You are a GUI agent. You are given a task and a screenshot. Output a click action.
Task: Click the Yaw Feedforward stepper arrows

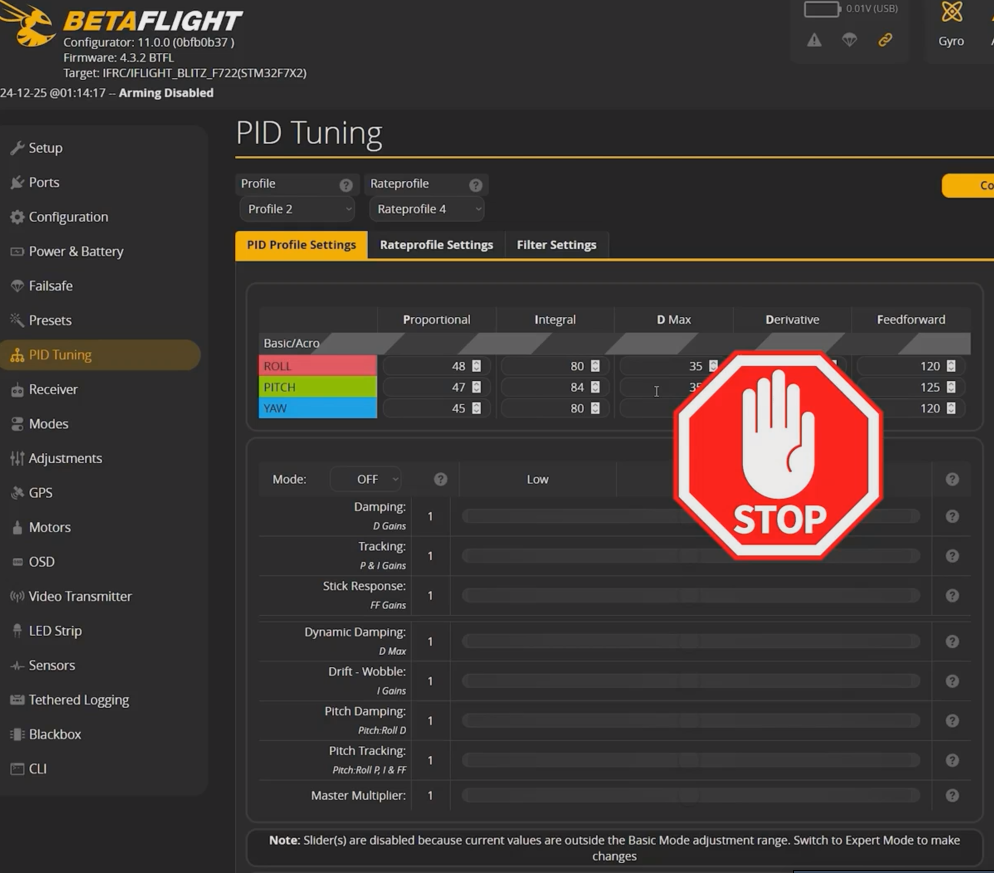click(951, 408)
